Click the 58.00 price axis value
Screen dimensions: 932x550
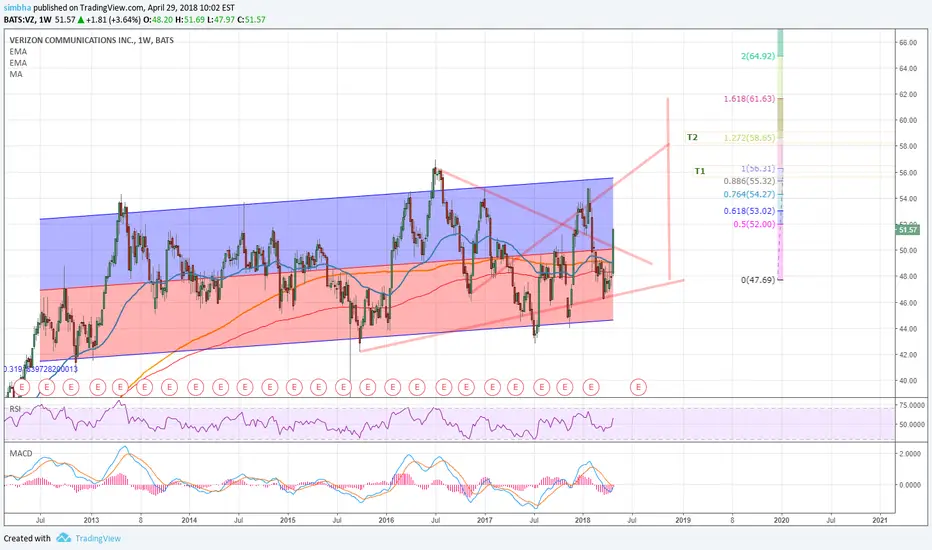coord(907,146)
